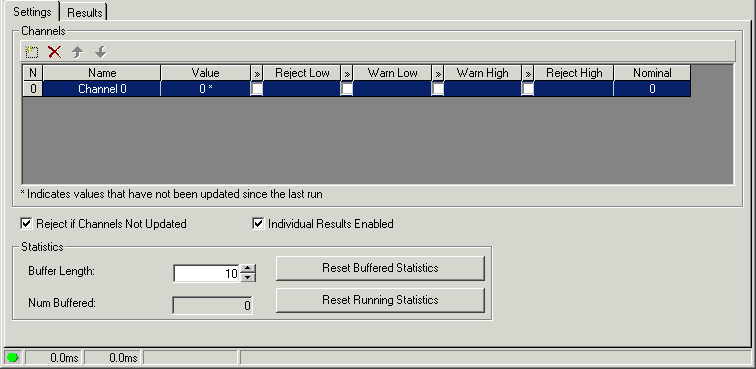Screen dimensions: 756x369
Task: Click the Reject High value cell of Channel 0
Action: (x=574, y=89)
